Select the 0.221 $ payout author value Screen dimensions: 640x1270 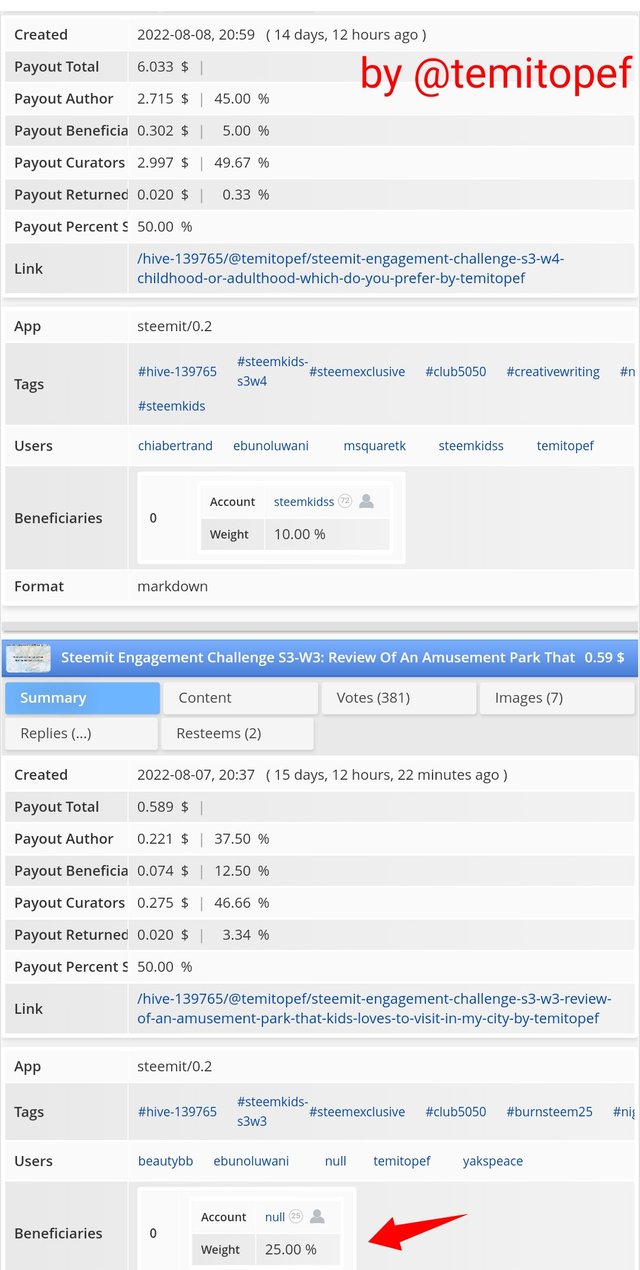(162, 839)
